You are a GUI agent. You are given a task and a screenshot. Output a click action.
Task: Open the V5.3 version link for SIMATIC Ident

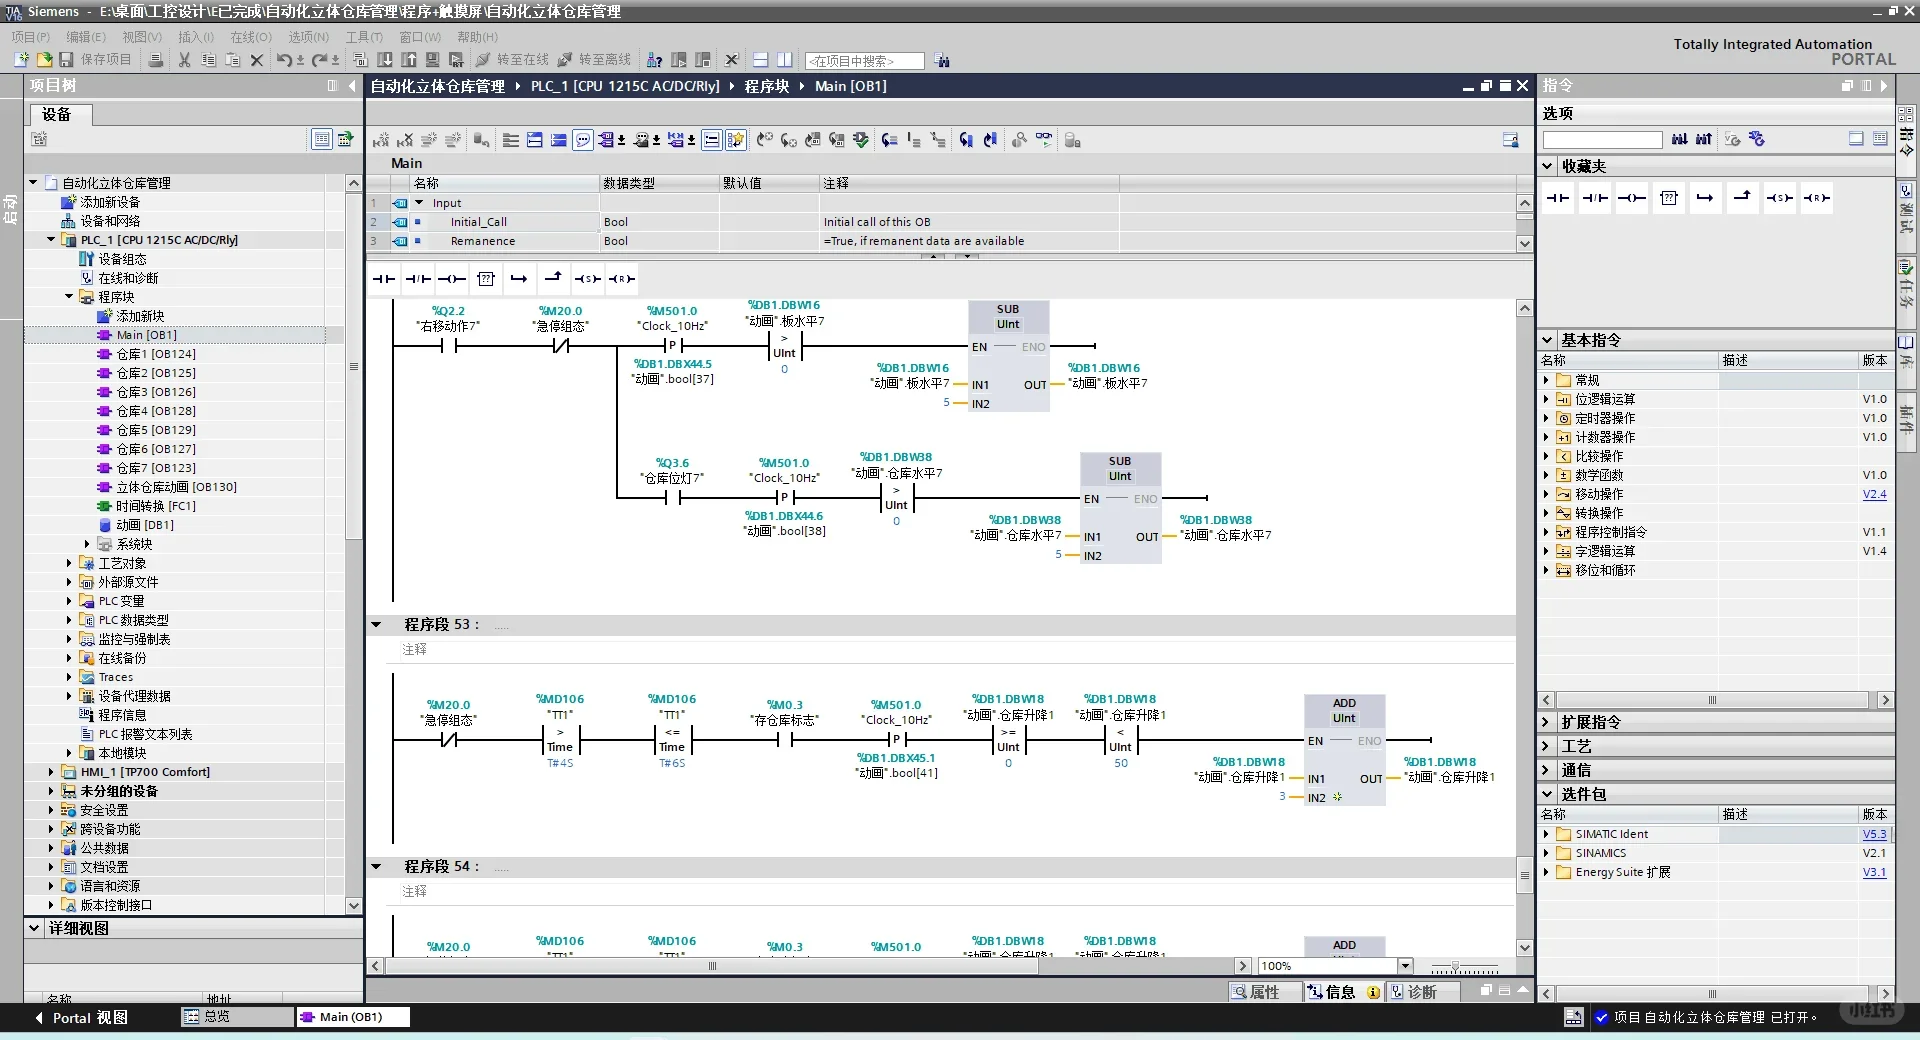[1874, 834]
